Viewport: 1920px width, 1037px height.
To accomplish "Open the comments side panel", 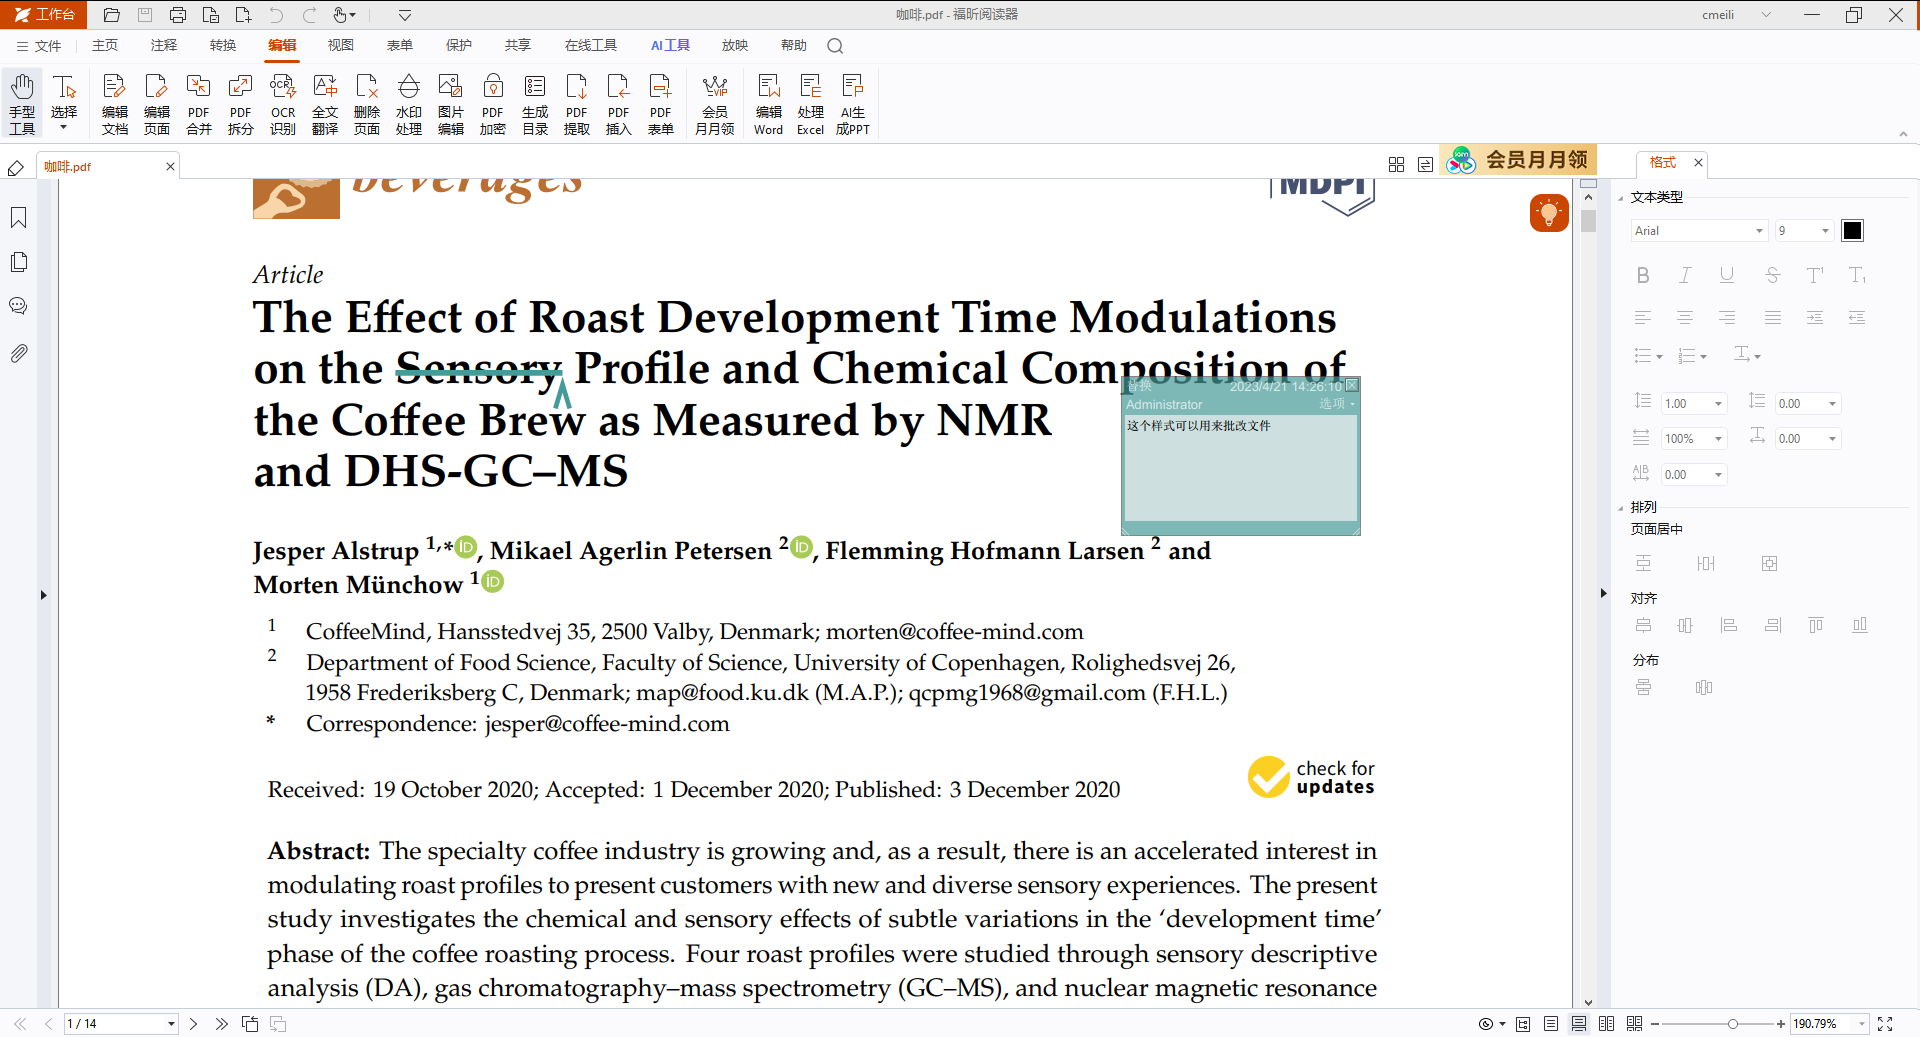I will tap(18, 306).
